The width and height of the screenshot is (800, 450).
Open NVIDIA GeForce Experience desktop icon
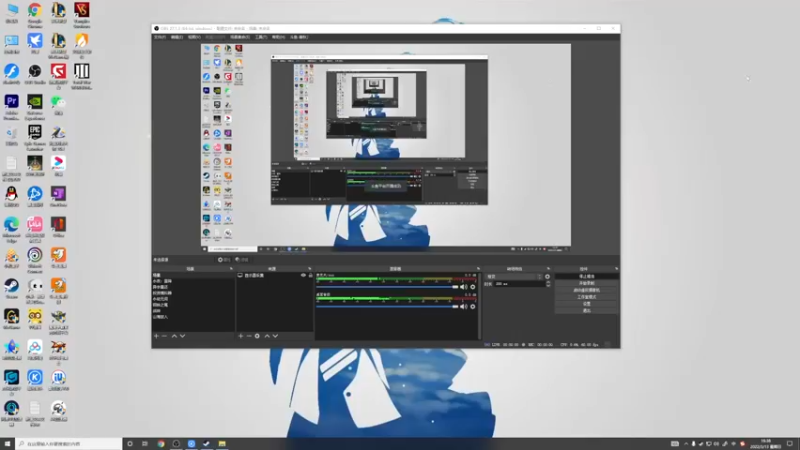pos(35,107)
